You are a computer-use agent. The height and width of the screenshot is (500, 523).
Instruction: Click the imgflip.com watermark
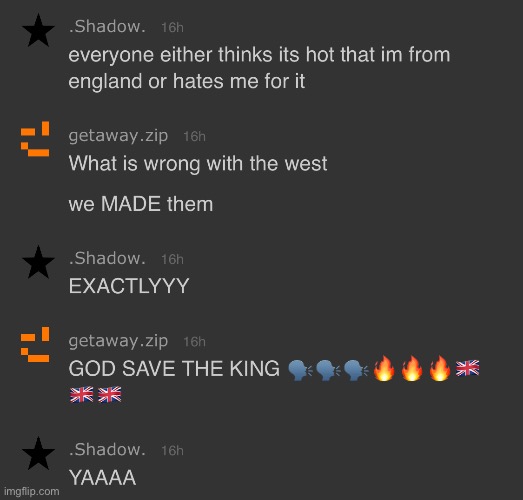point(32,491)
